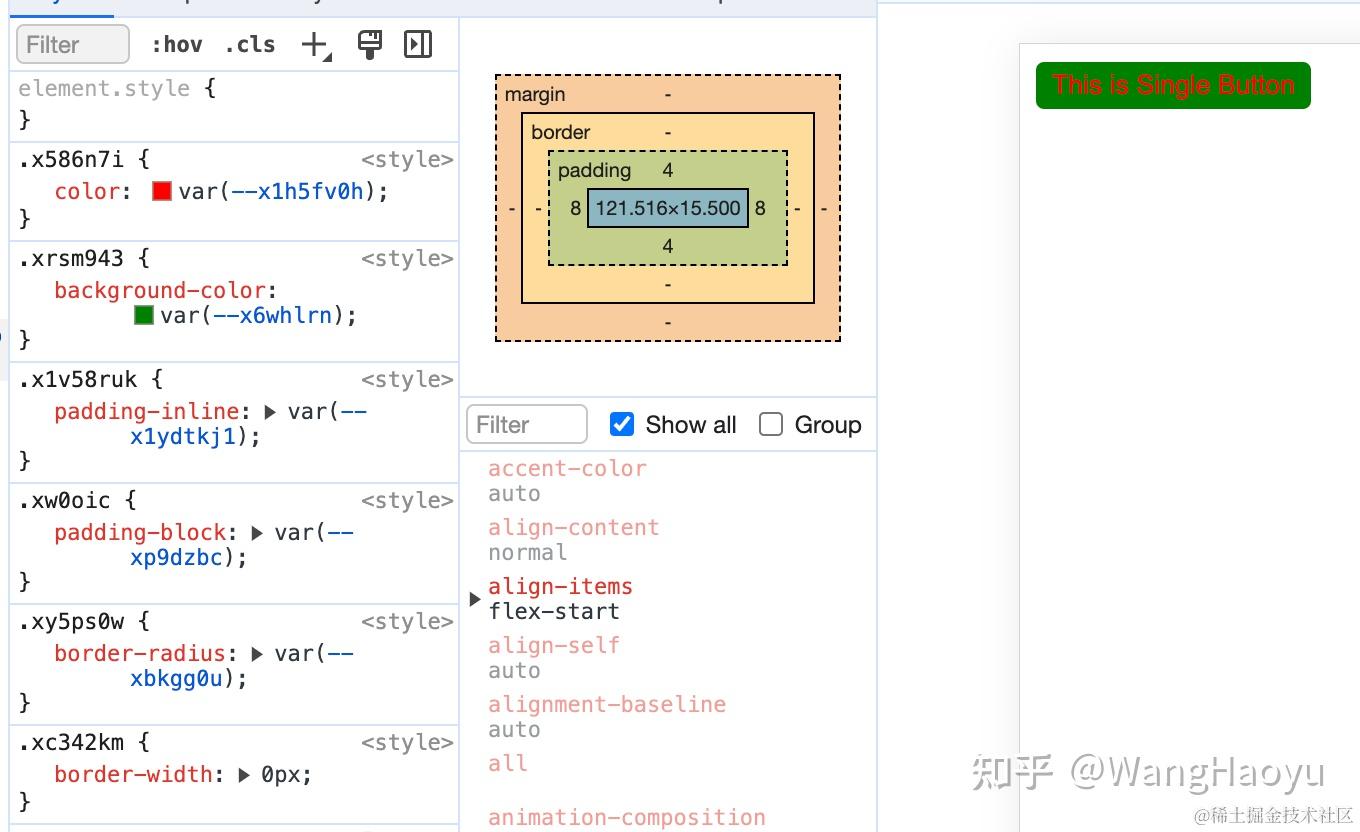Expand the align-items property in Computed pane
This screenshot has height=832, width=1360.
pyautogui.click(x=474, y=598)
